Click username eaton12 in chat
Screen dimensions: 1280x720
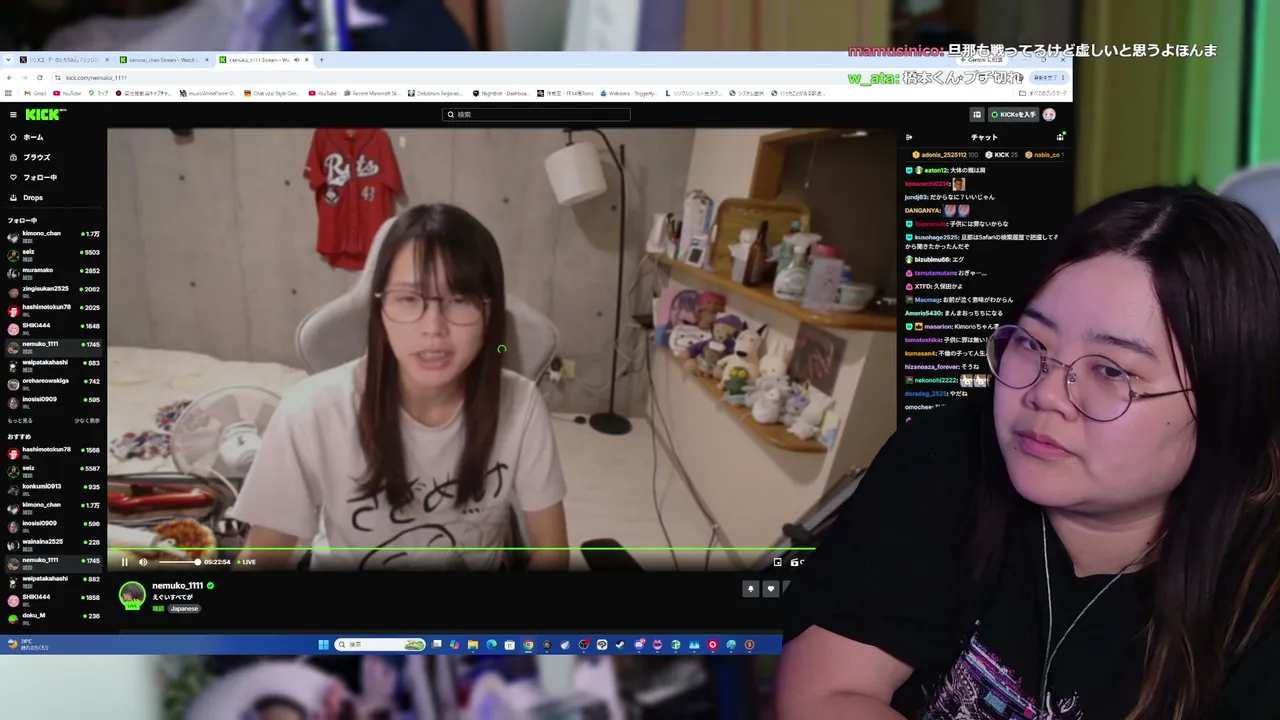tap(936, 170)
